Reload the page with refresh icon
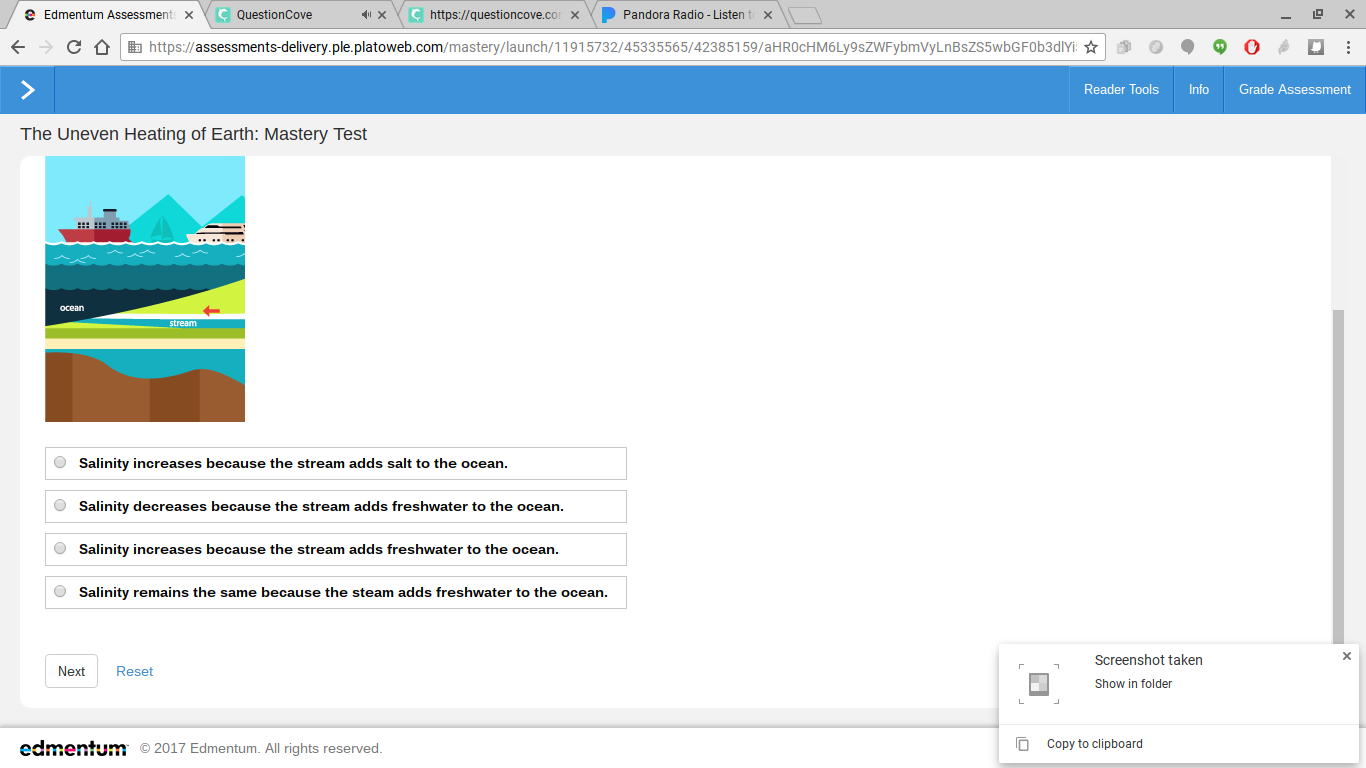1366x768 pixels. (x=74, y=47)
